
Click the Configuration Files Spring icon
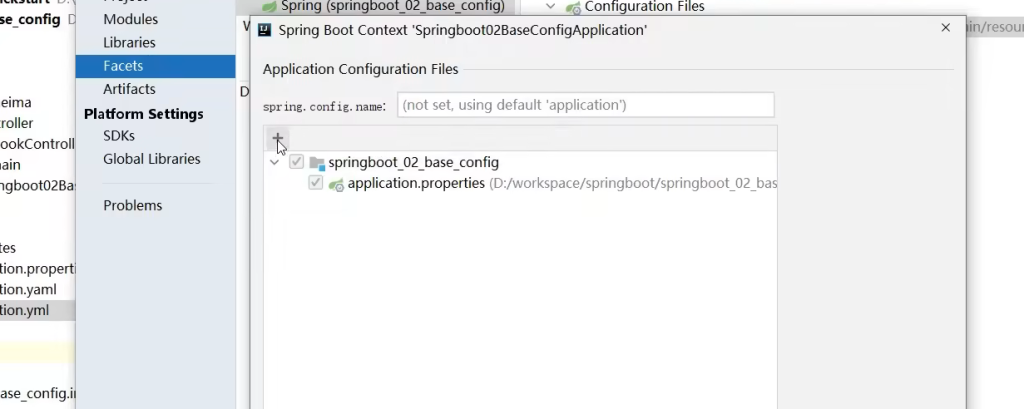click(572, 7)
